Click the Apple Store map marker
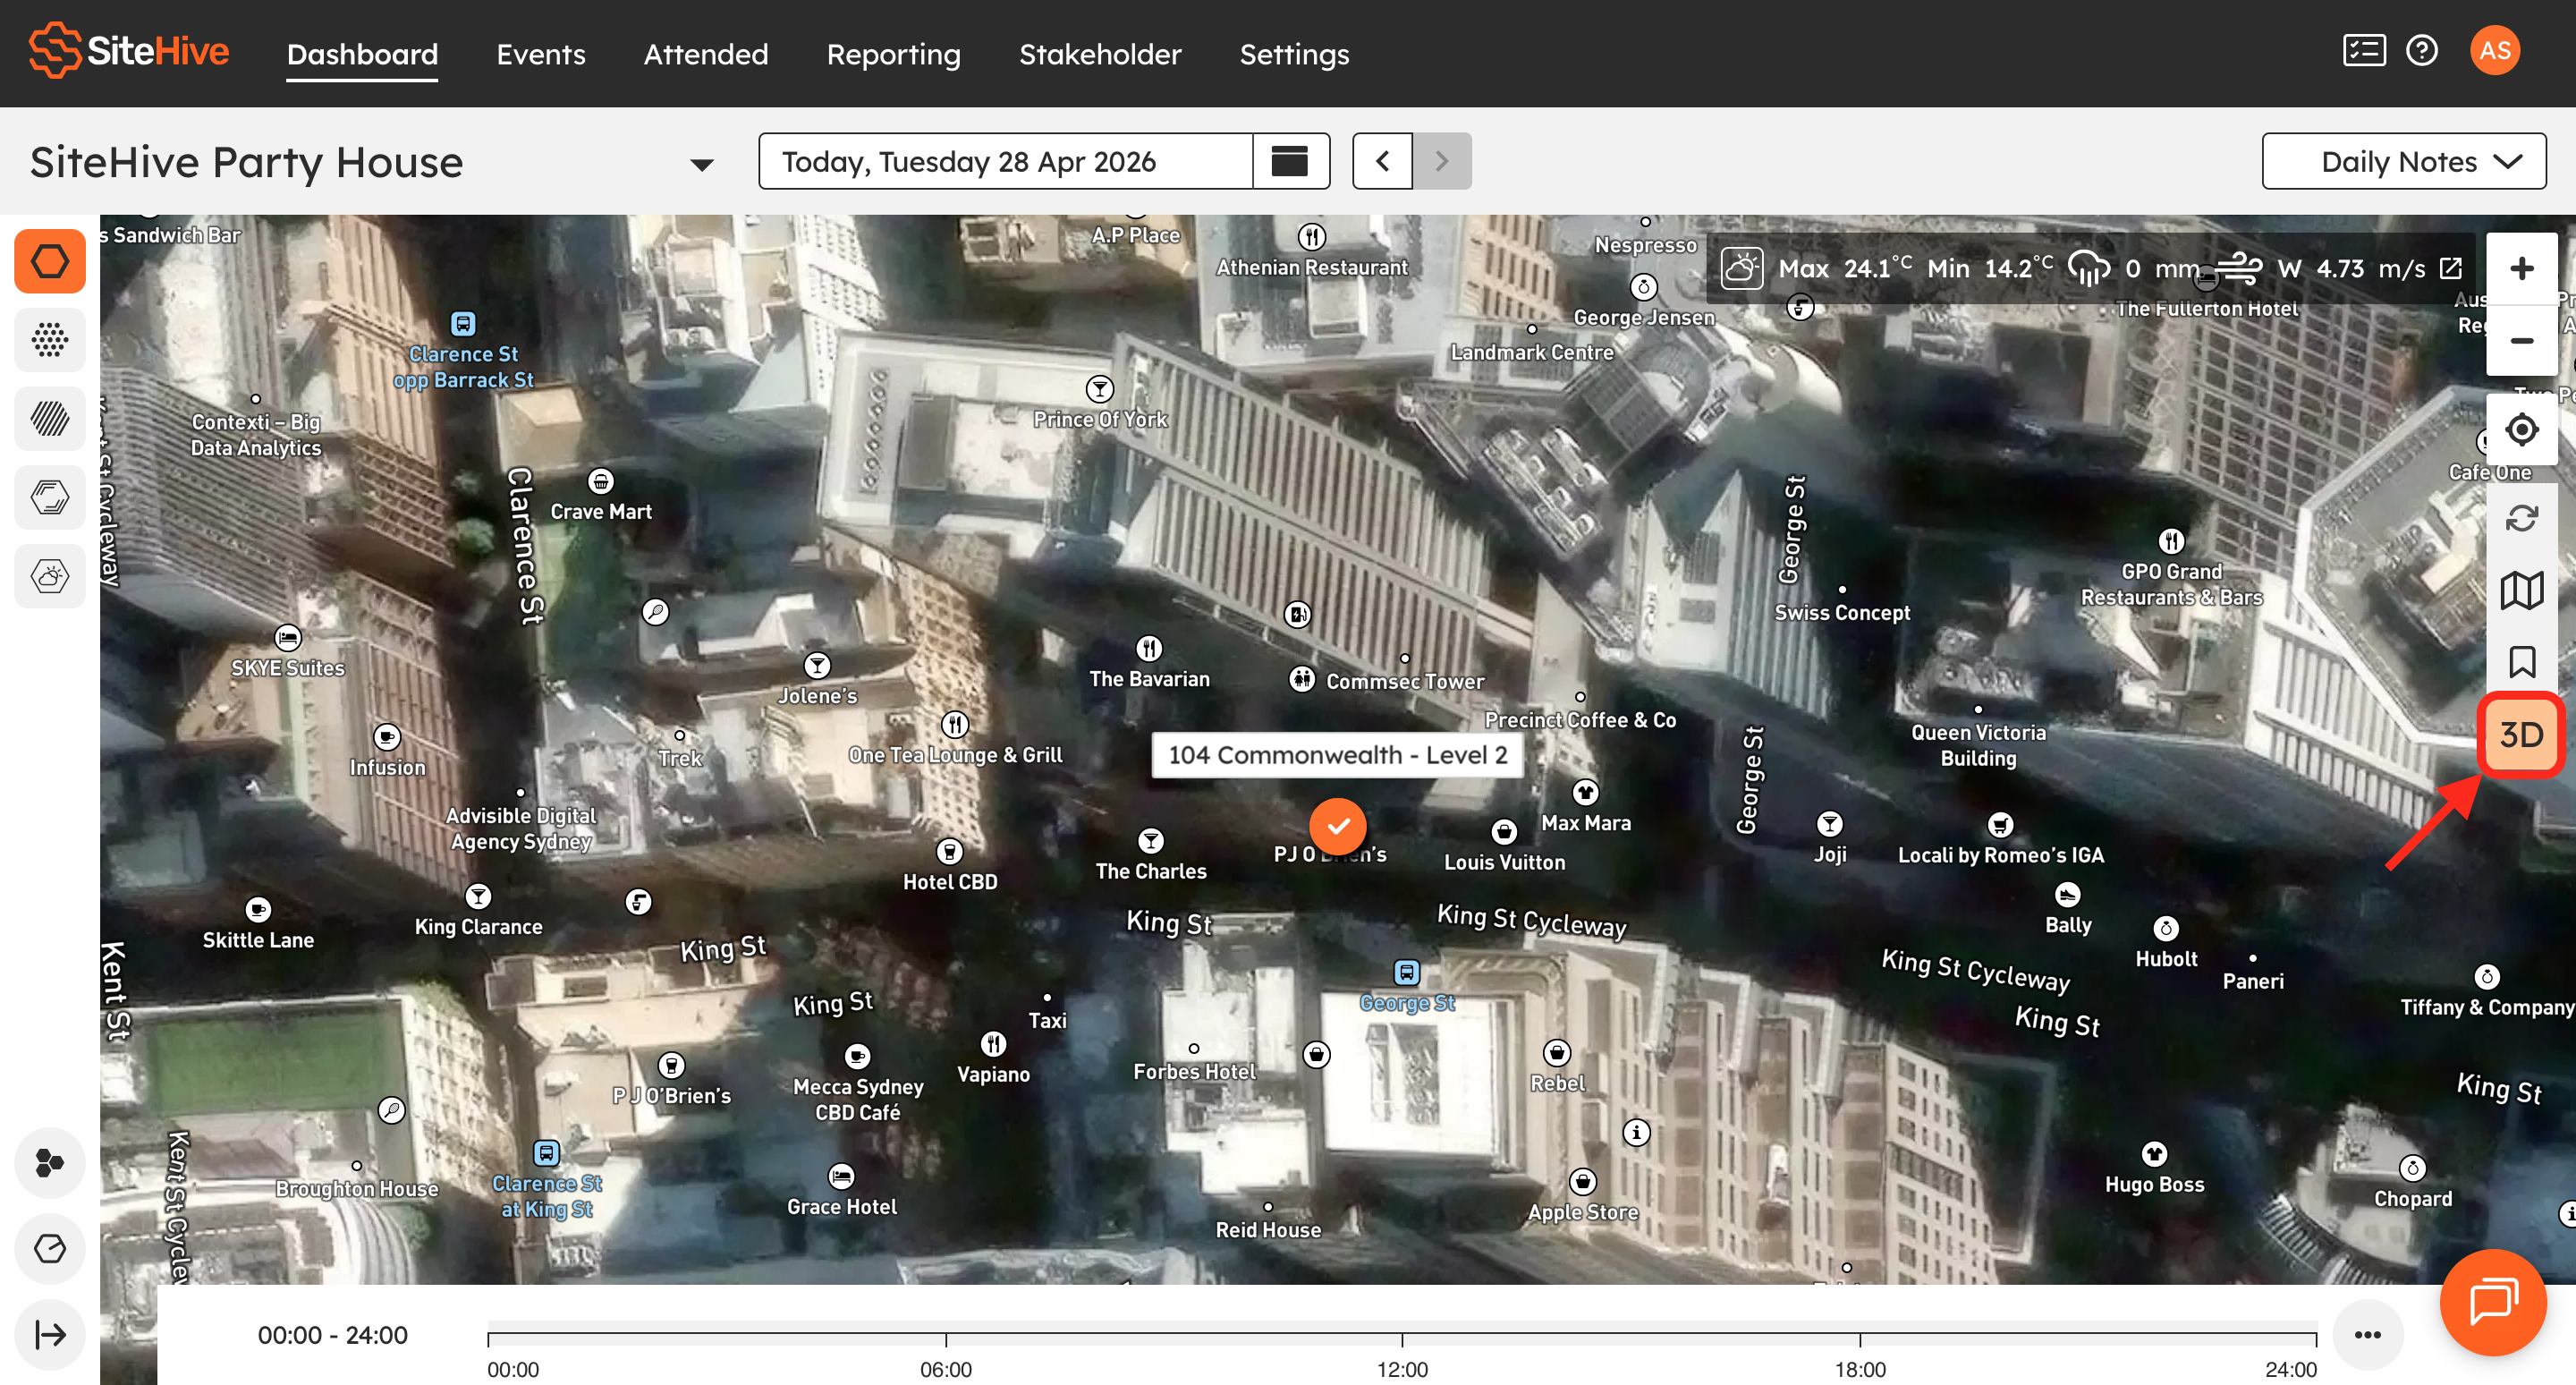The image size is (2576, 1385). (x=1583, y=1182)
